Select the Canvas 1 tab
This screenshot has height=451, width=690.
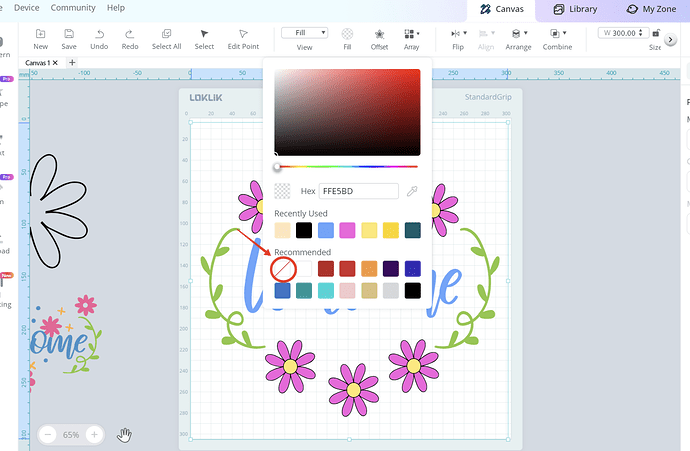point(38,63)
